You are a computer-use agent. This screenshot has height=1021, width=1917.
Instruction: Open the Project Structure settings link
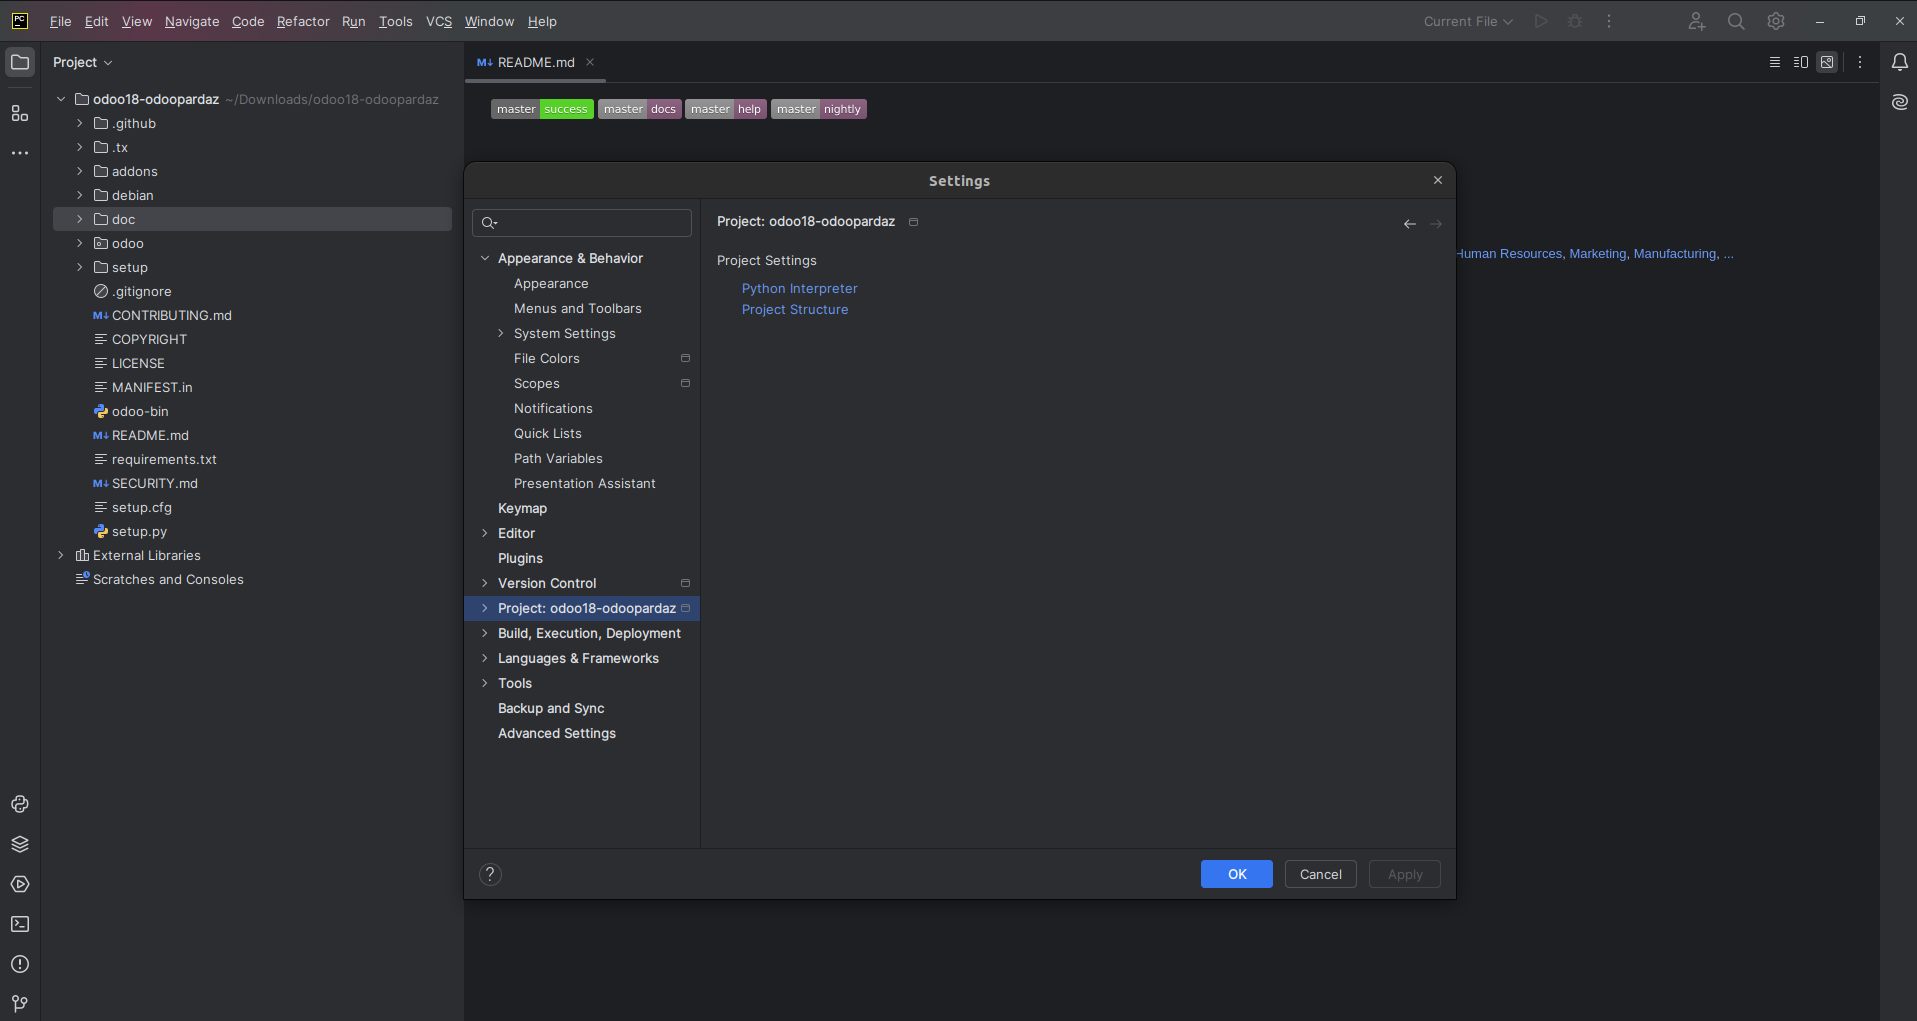tap(795, 309)
